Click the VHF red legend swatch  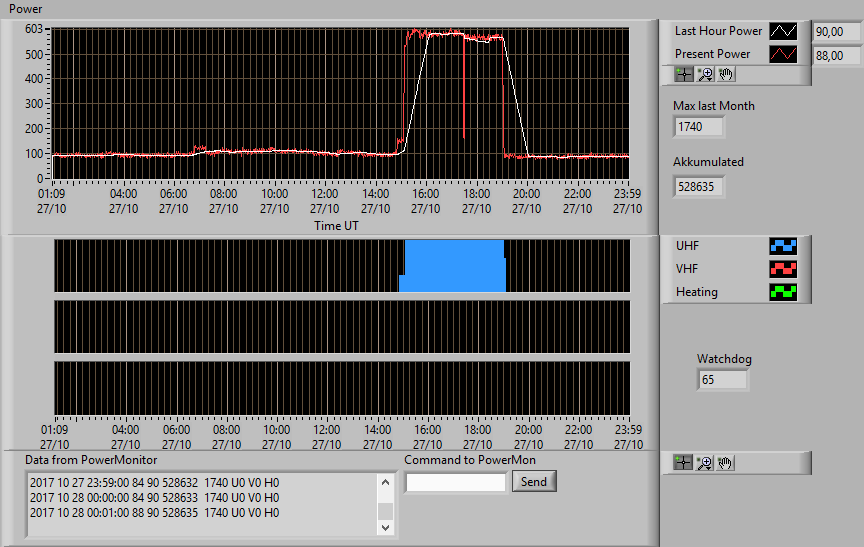(x=783, y=269)
